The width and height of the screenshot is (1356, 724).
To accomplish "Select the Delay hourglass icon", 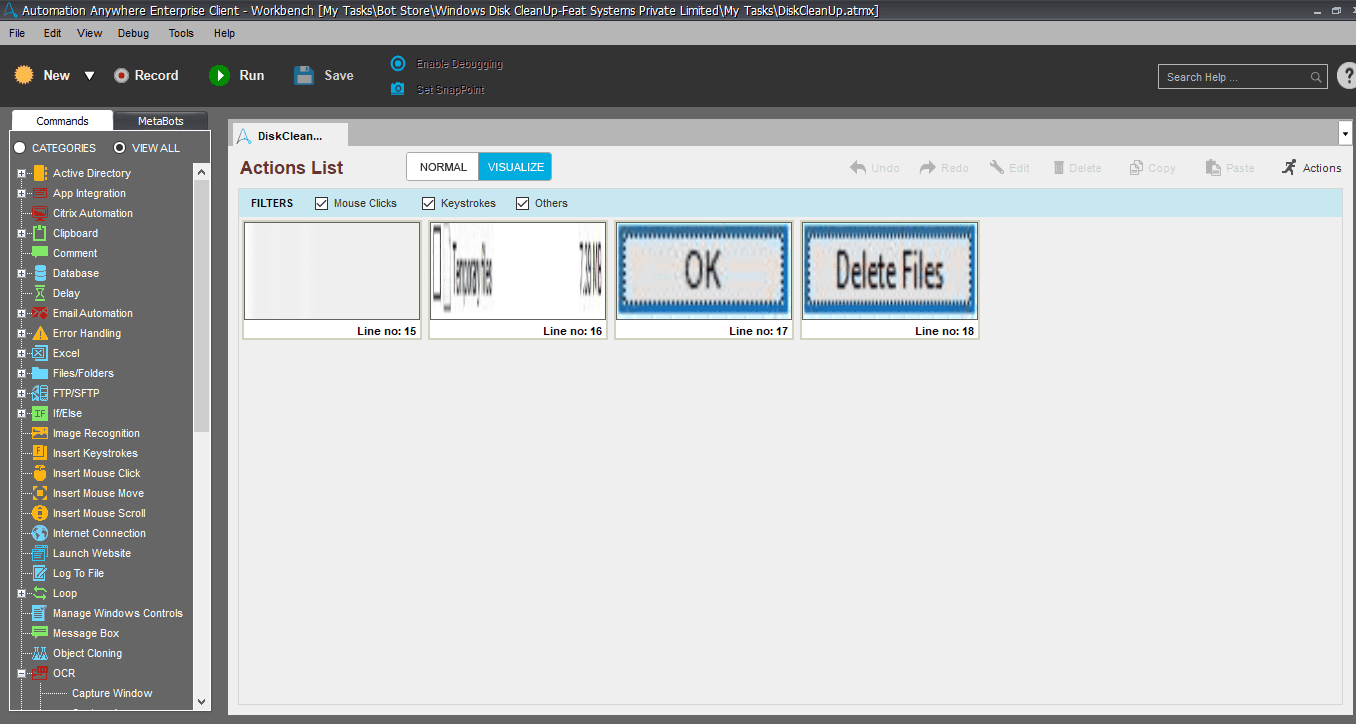I will (40, 293).
